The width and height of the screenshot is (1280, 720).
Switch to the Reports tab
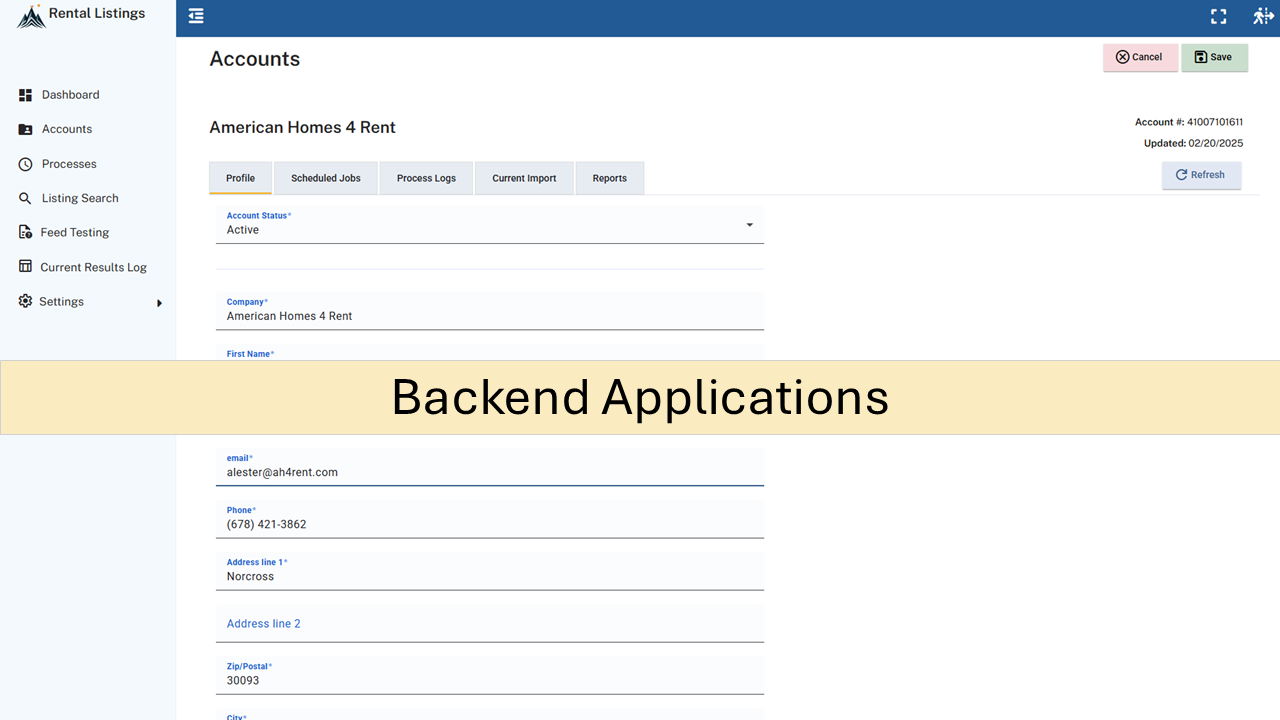tap(610, 178)
